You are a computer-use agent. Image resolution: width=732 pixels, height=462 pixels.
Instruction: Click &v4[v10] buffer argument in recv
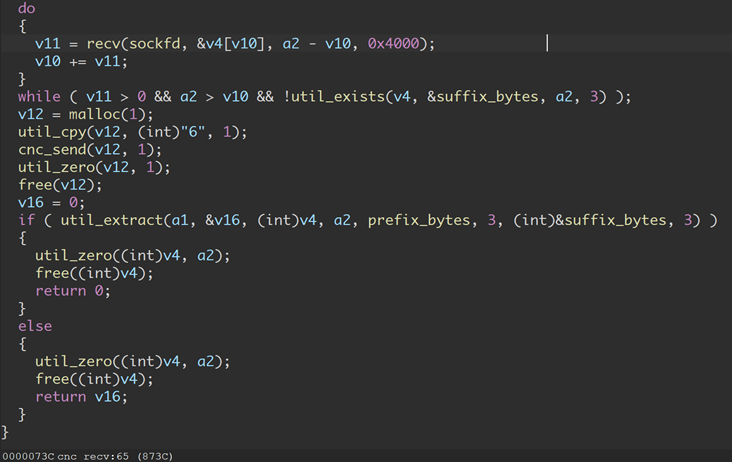[231, 44]
